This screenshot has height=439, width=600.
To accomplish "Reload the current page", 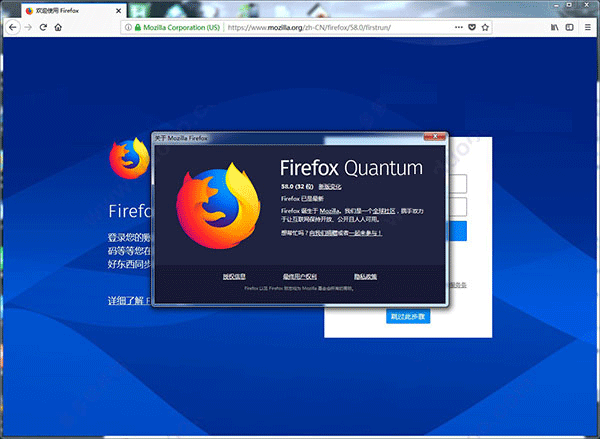I will (43, 28).
